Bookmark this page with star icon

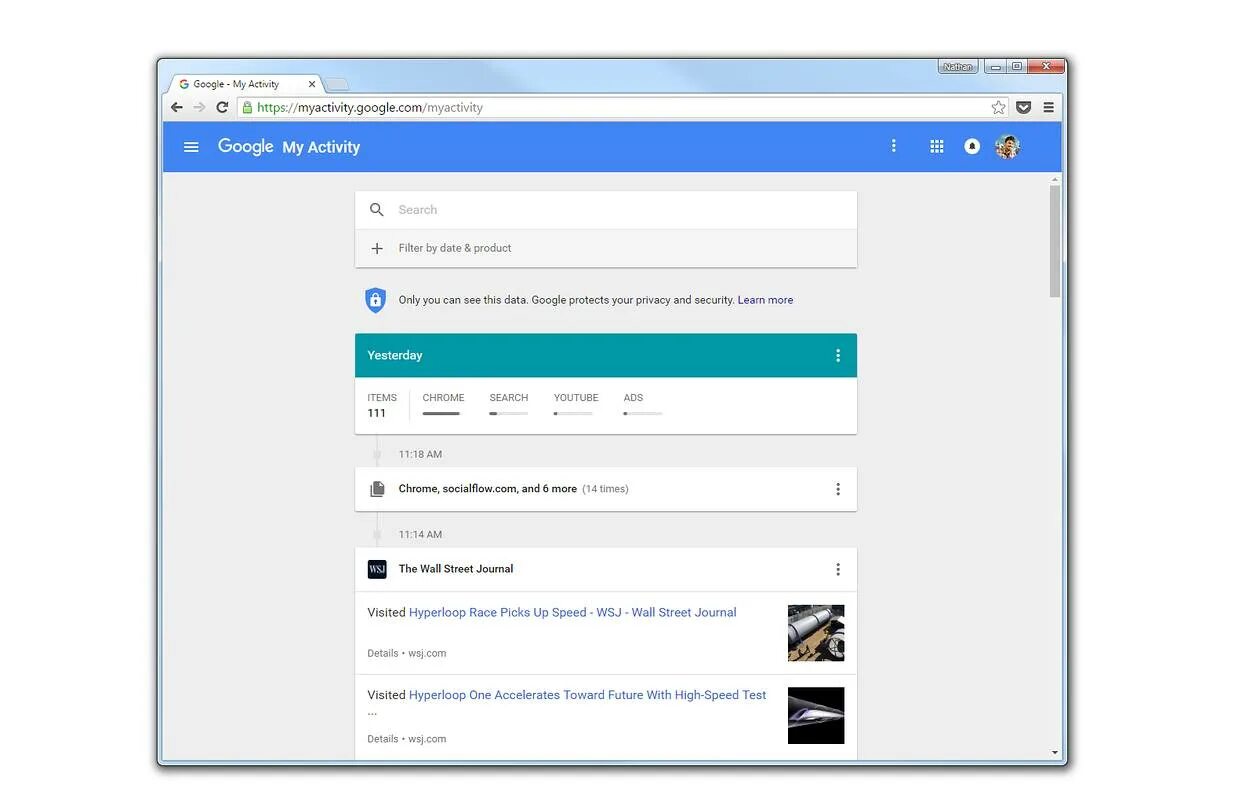pos(998,107)
